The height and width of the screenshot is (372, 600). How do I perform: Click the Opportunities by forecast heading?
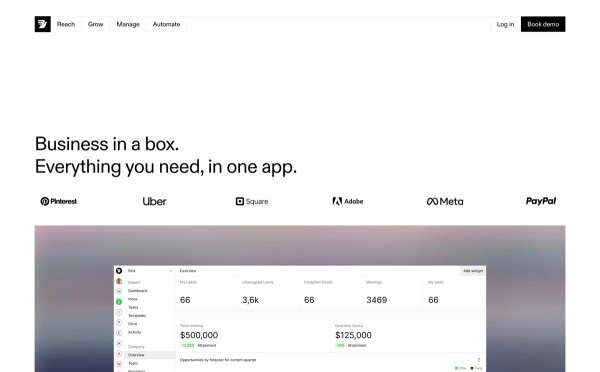coord(218,360)
